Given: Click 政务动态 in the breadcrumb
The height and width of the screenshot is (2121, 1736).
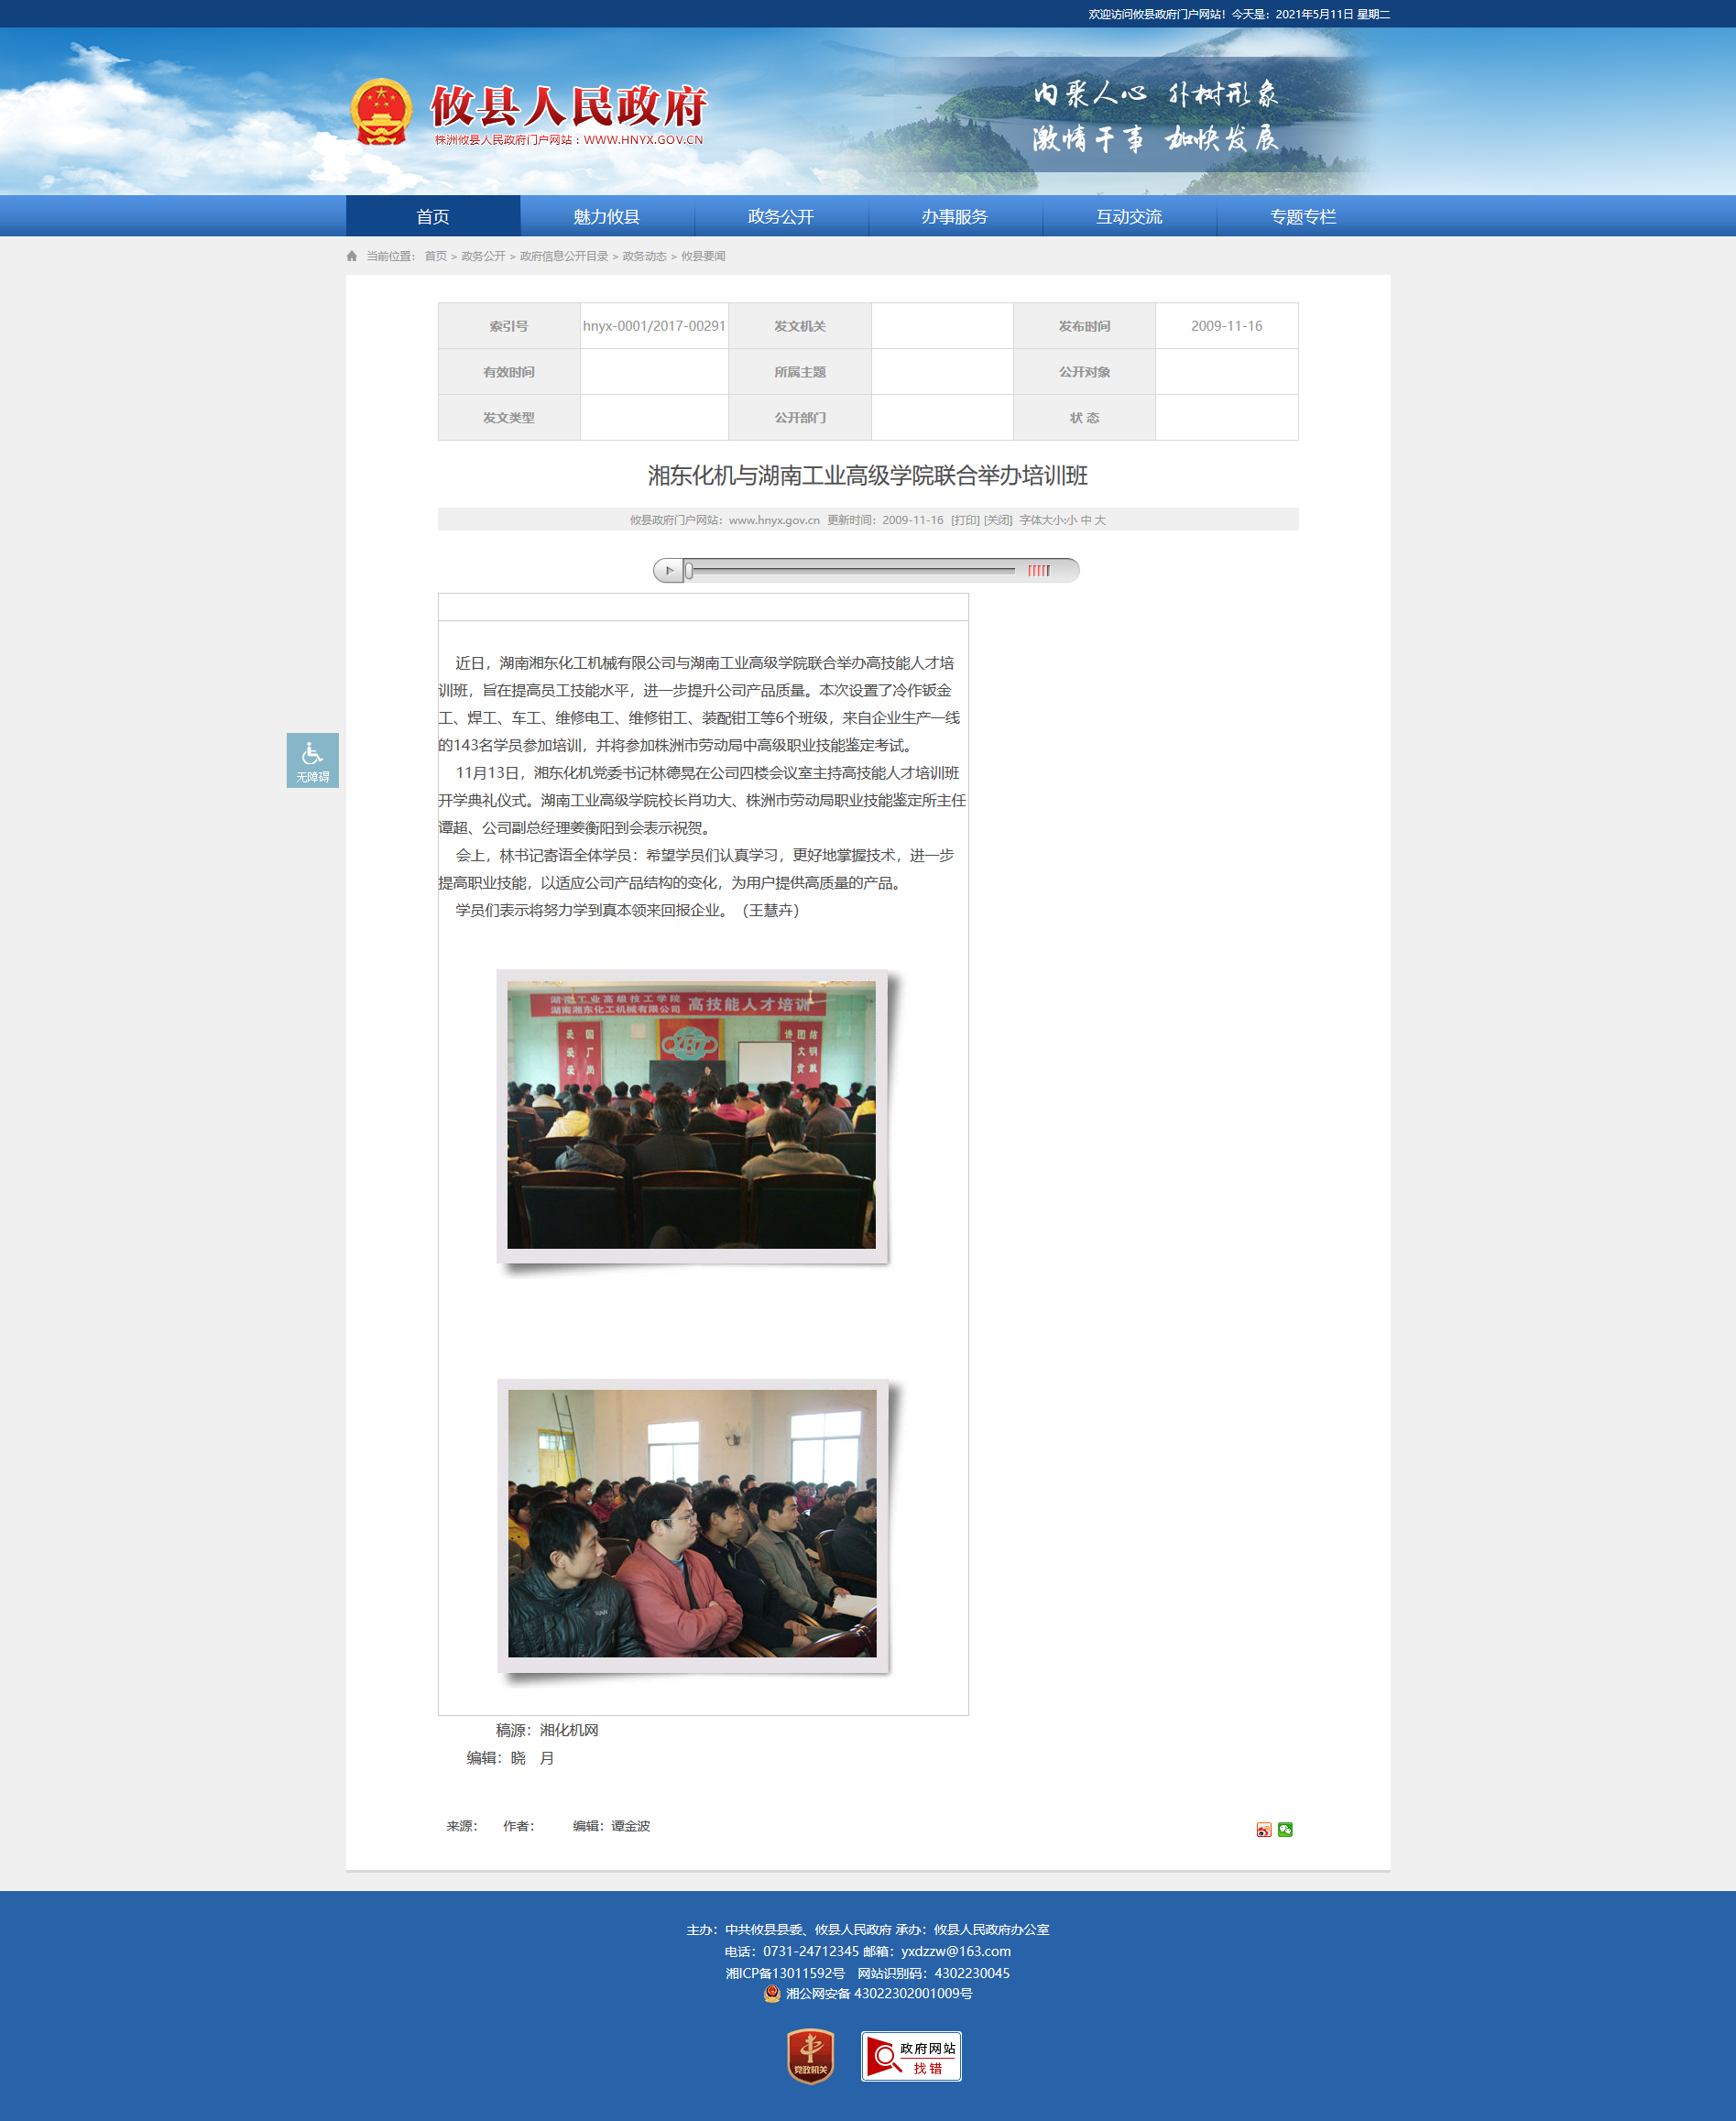Looking at the screenshot, I should click(644, 256).
